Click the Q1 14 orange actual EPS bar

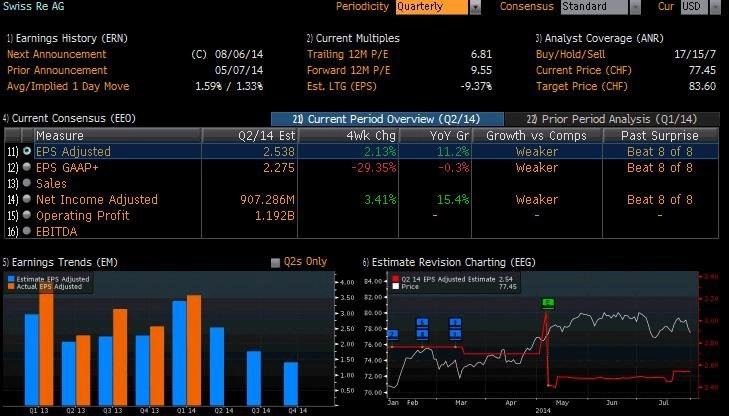pyautogui.click(x=194, y=350)
